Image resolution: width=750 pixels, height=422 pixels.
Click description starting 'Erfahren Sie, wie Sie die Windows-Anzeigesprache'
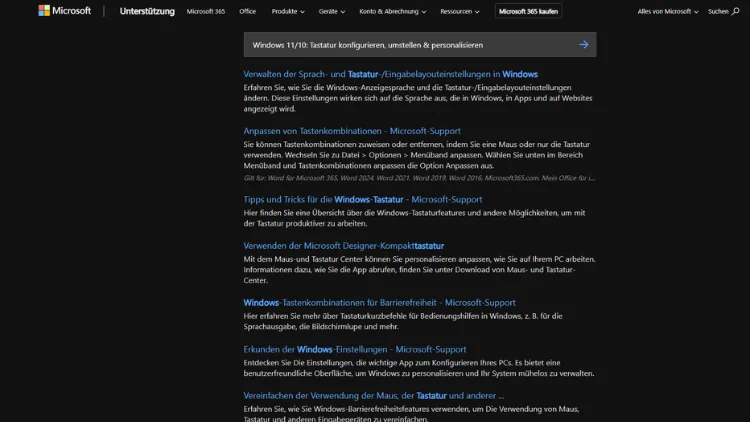[418, 98]
